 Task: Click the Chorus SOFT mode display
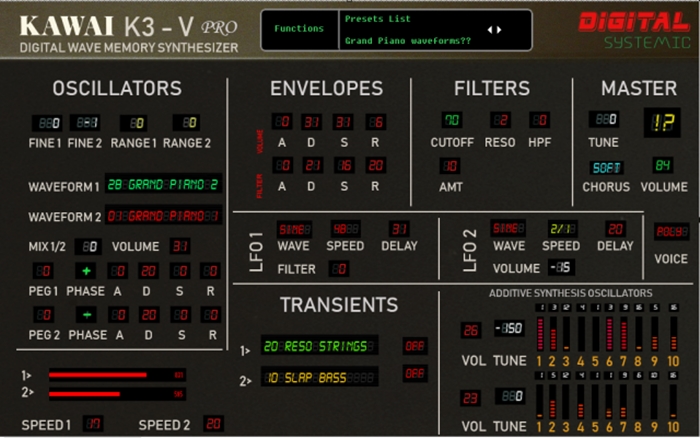[x=606, y=166]
